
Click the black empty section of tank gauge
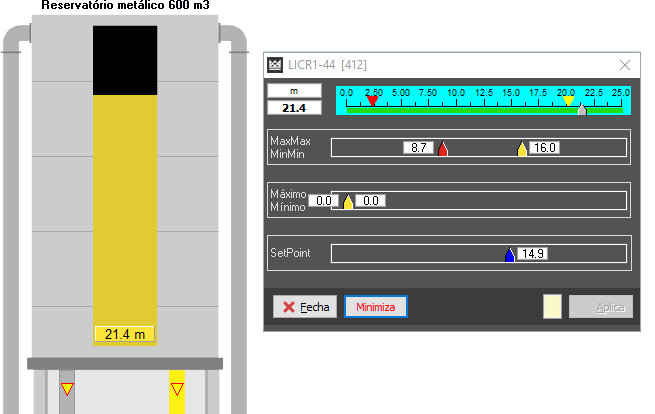coord(125,61)
